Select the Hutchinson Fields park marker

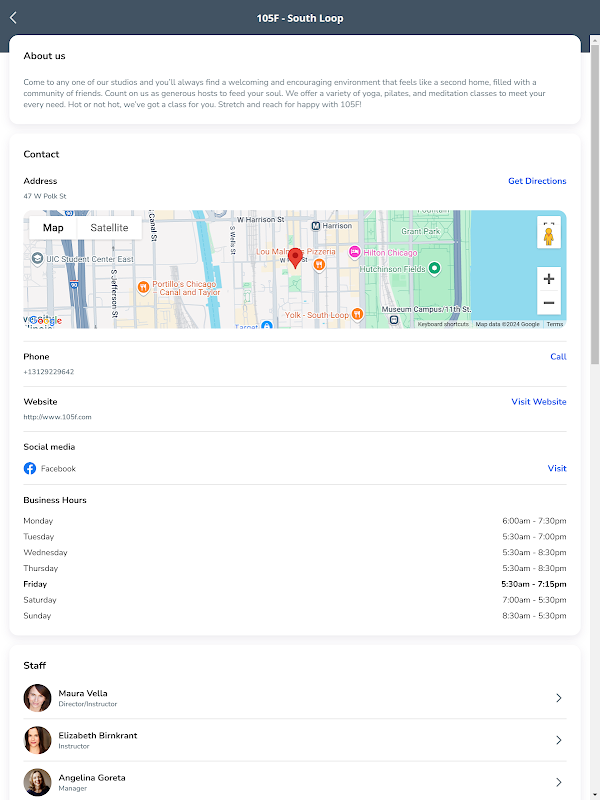(x=434, y=268)
